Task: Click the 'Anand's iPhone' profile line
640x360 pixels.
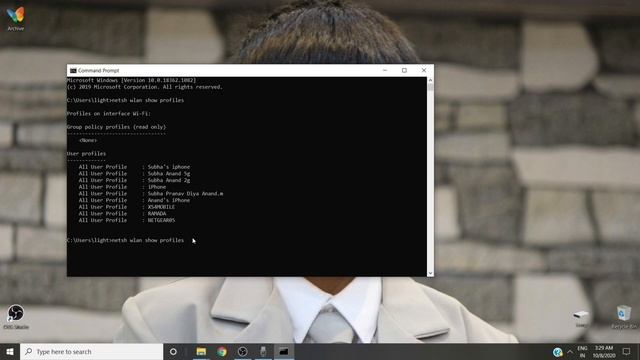Action: [134, 200]
